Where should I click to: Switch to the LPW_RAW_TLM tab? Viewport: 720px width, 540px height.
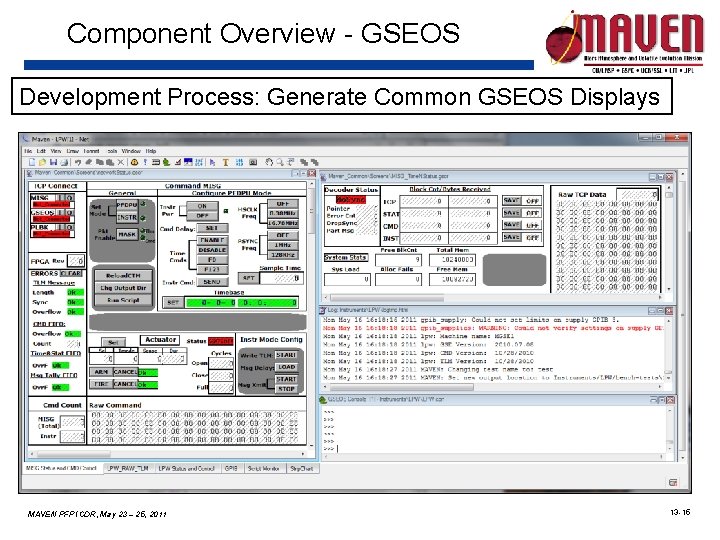[x=128, y=468]
